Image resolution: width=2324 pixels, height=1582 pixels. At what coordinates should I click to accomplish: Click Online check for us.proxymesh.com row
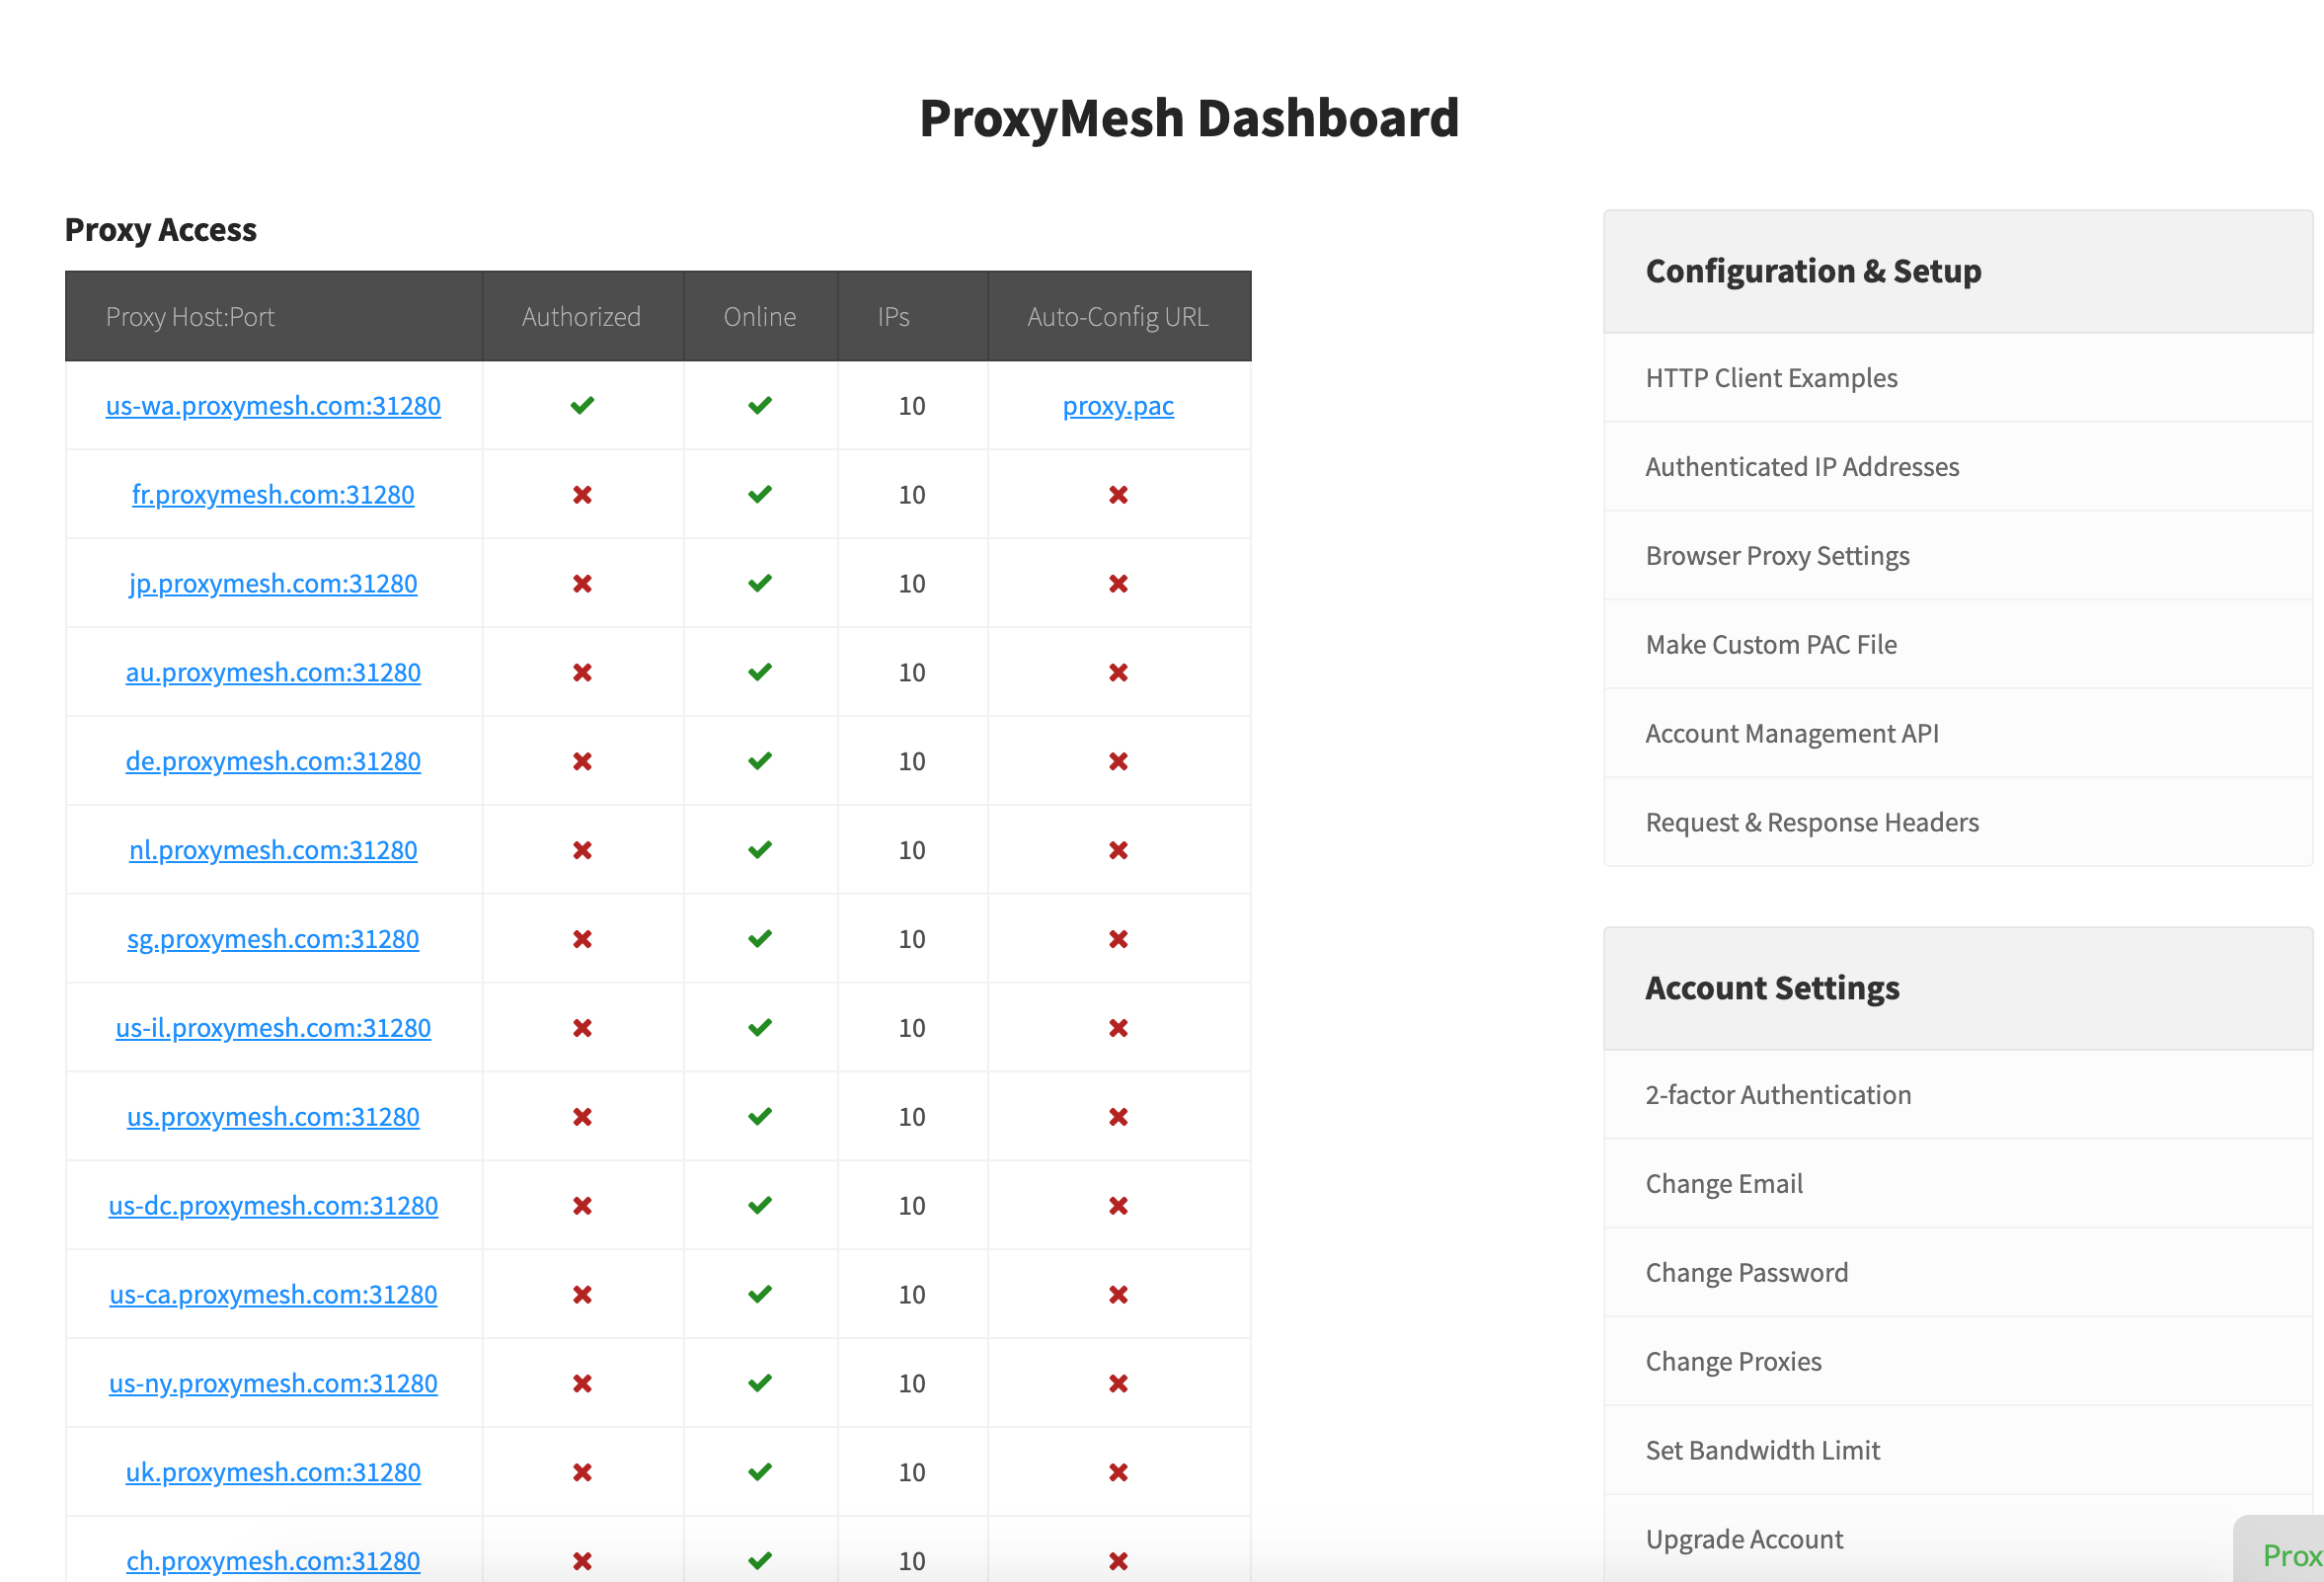[x=760, y=1118]
